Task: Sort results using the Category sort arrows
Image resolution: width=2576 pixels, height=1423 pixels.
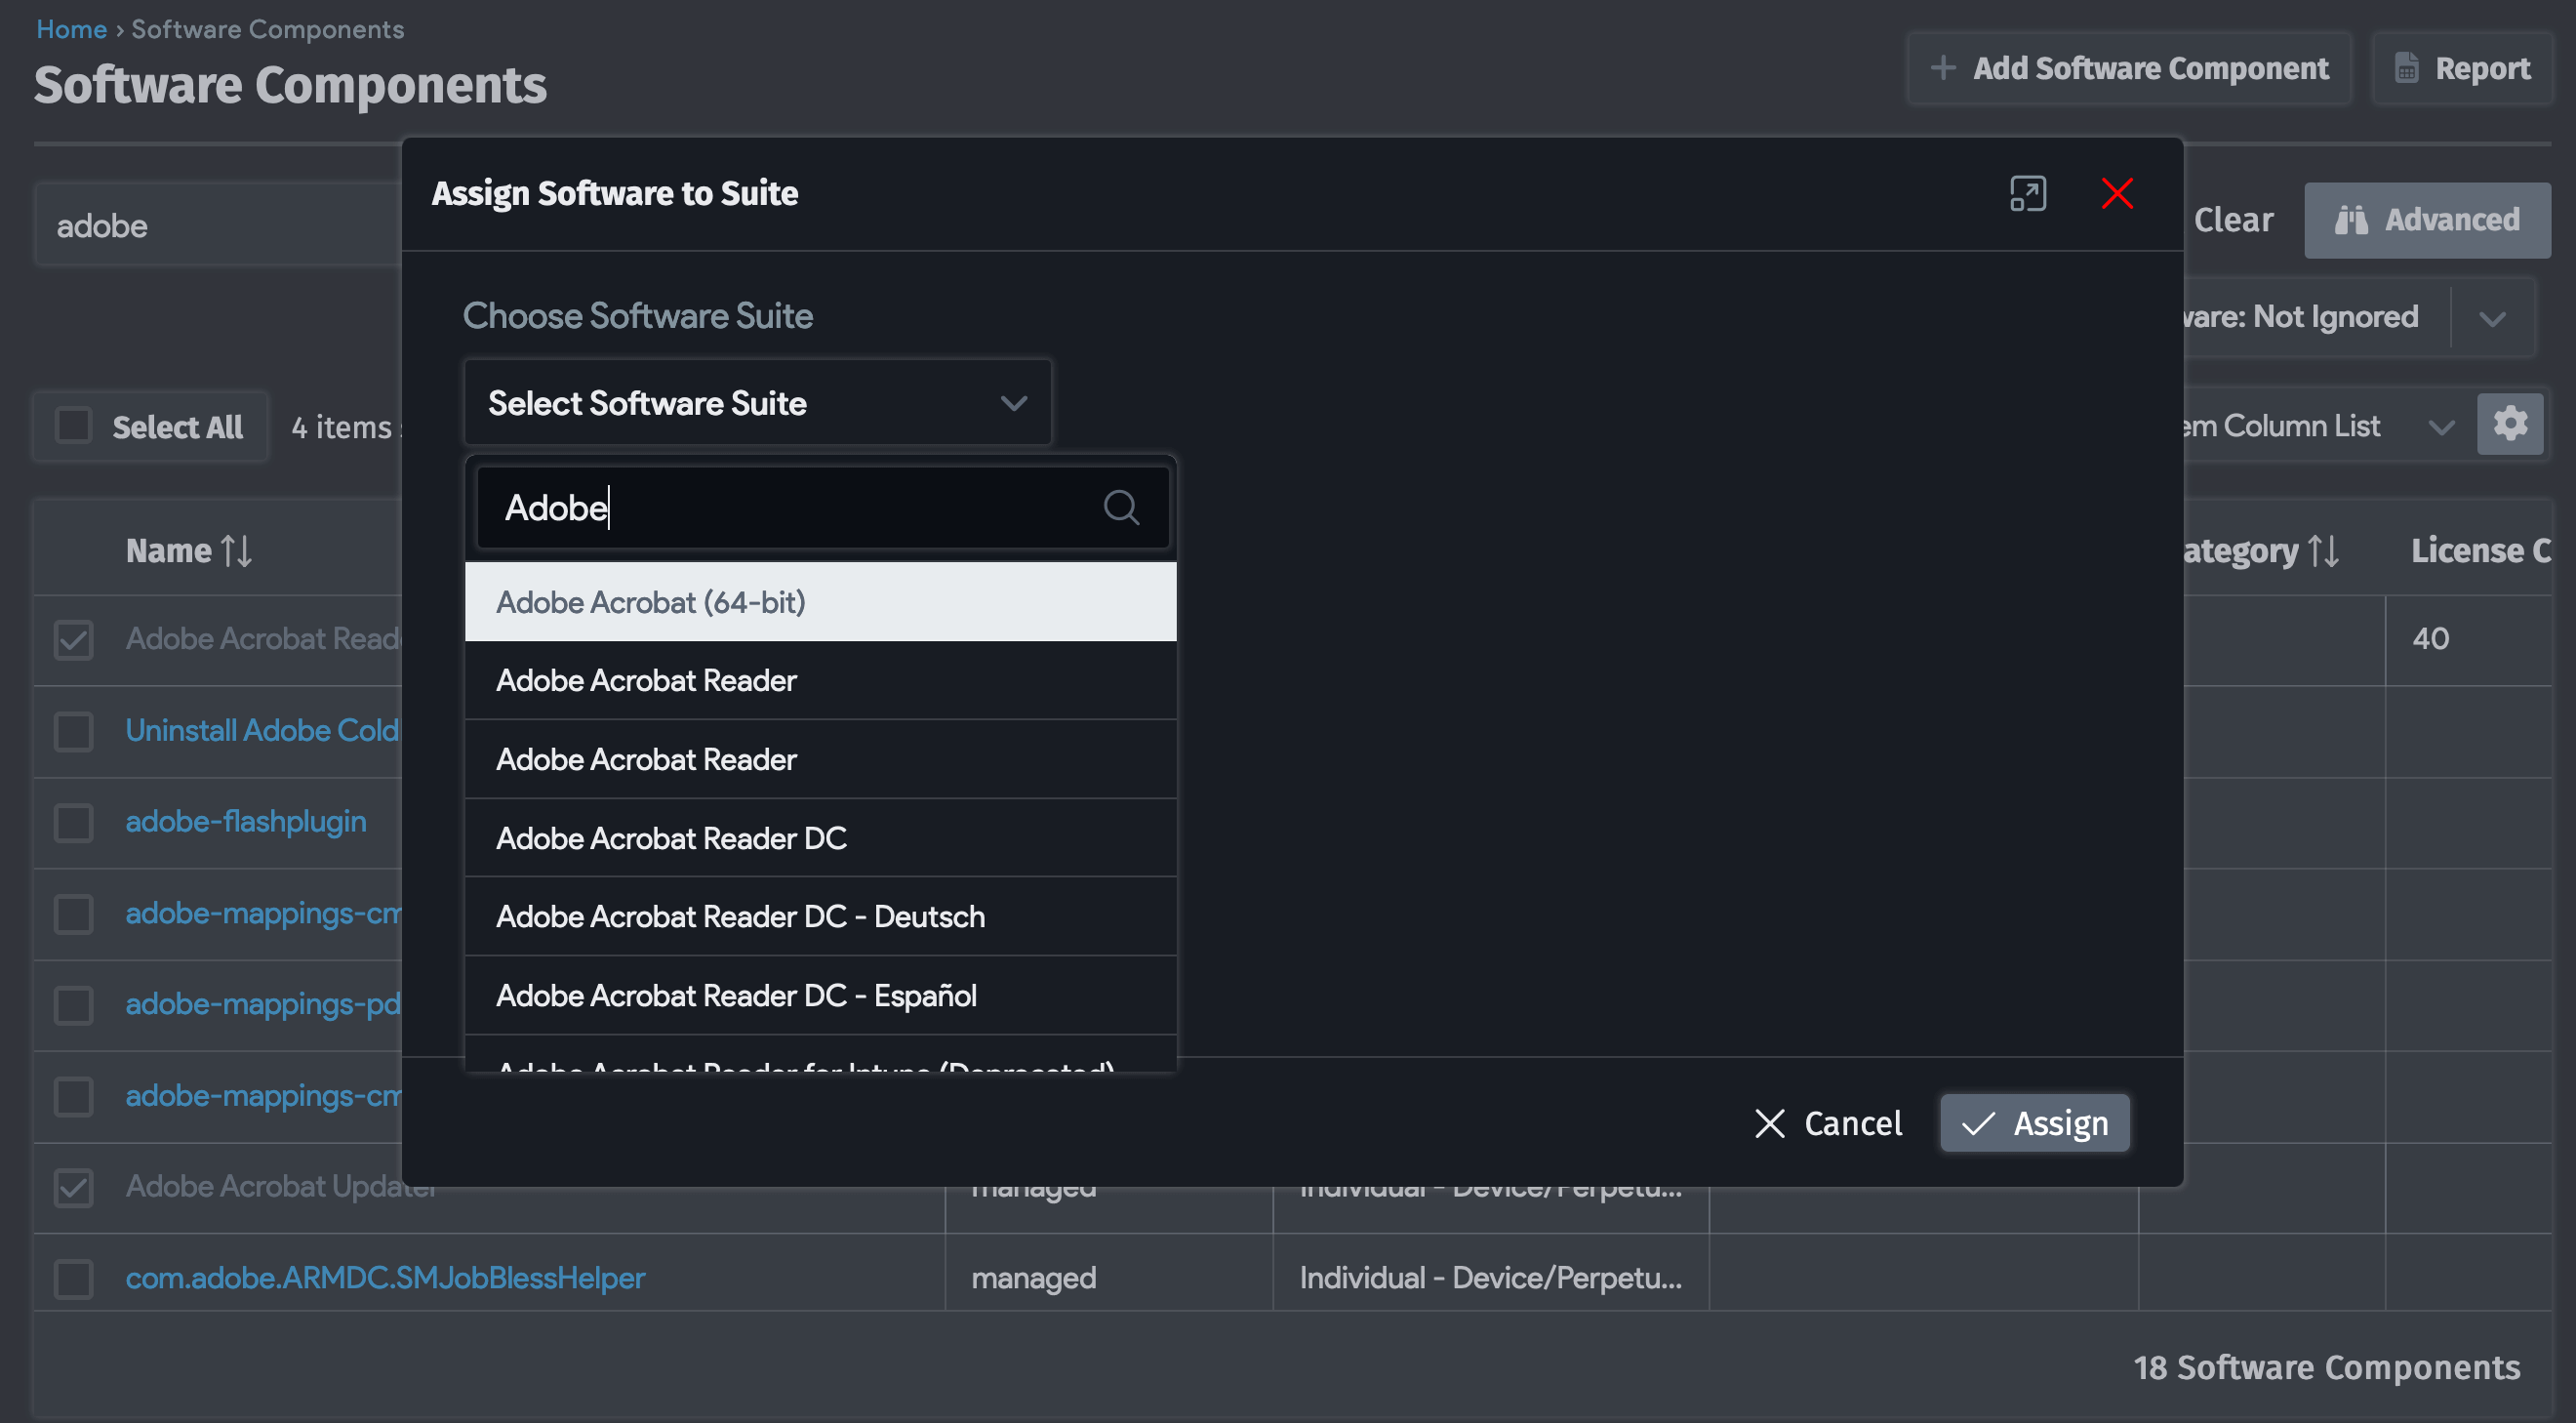Action: coord(2325,549)
